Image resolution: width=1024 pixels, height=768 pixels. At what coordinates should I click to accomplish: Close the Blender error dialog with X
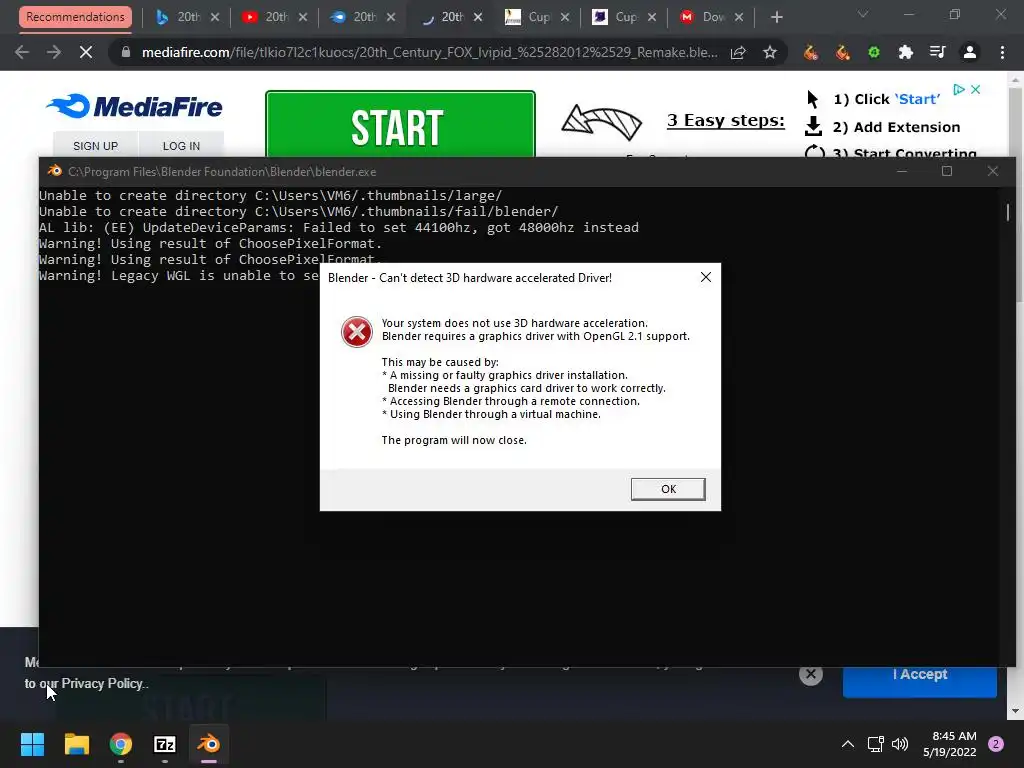tap(705, 278)
